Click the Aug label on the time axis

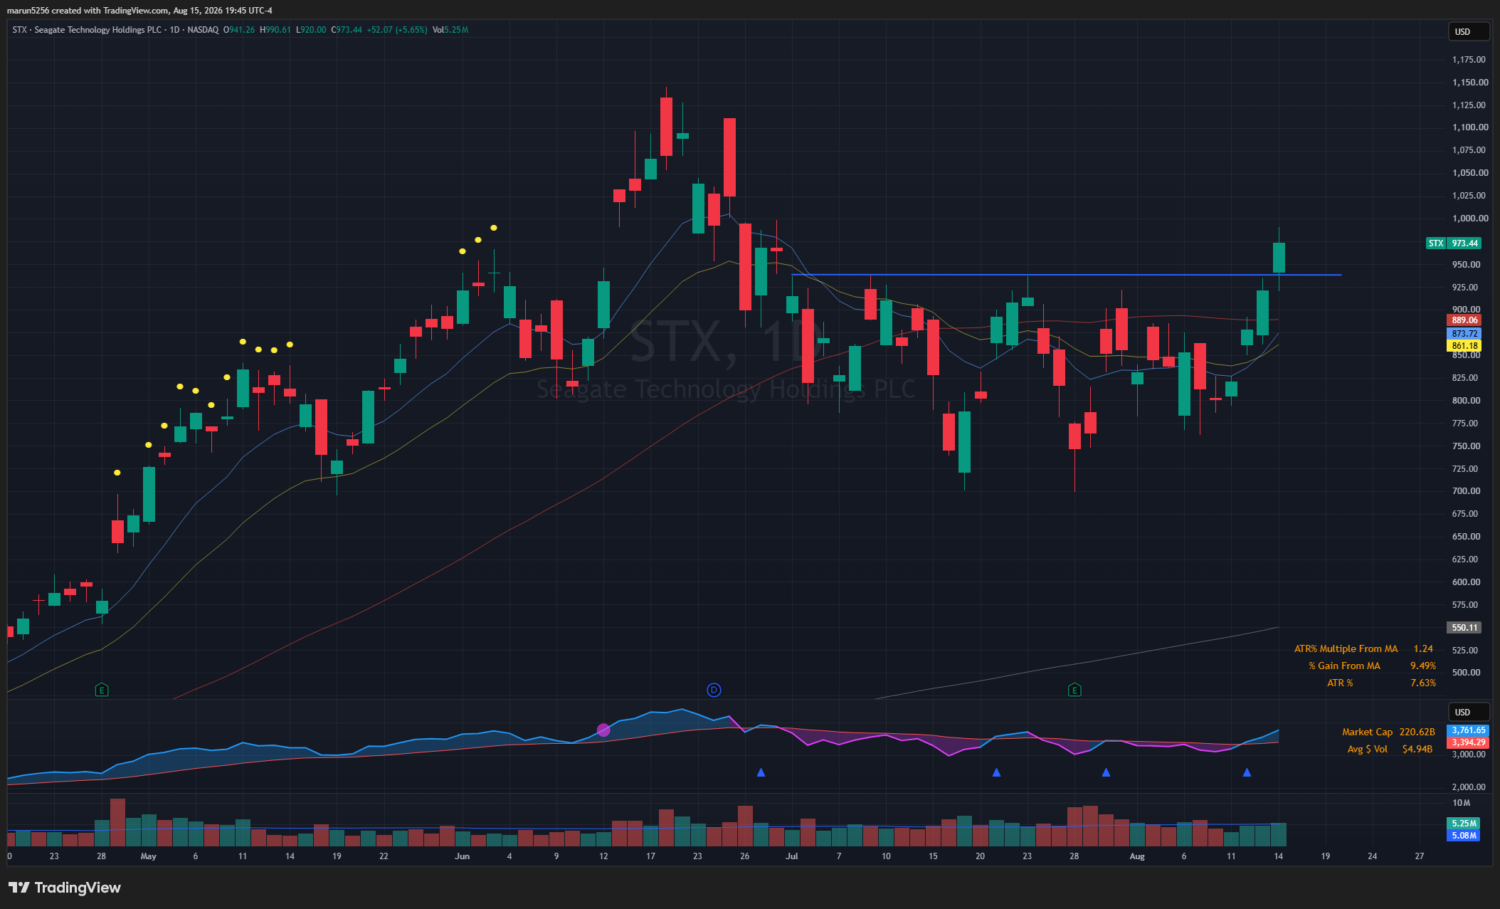click(1137, 857)
